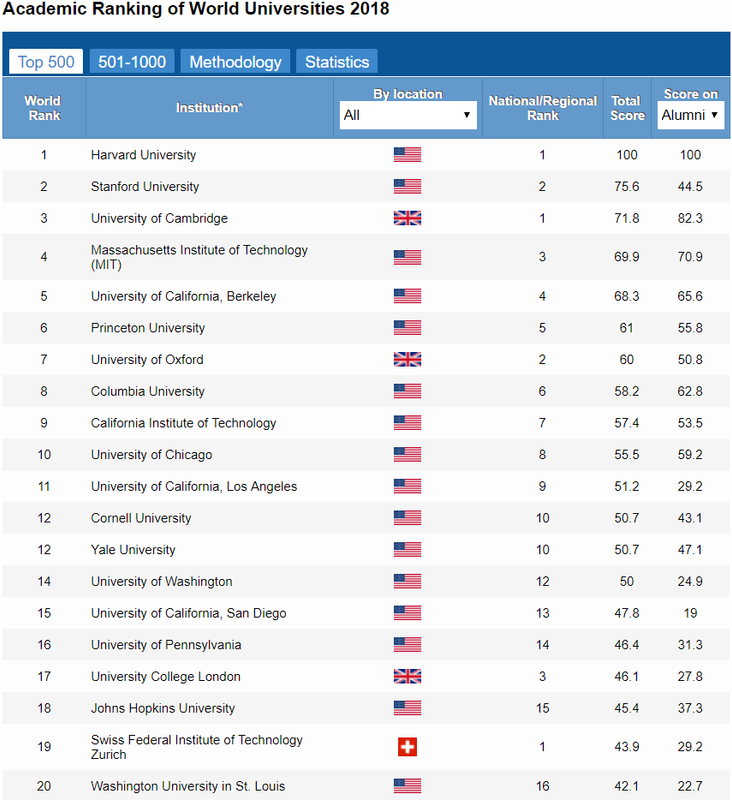This screenshot has height=800, width=732.
Task: Click the Institution column header
Action: click(210, 108)
